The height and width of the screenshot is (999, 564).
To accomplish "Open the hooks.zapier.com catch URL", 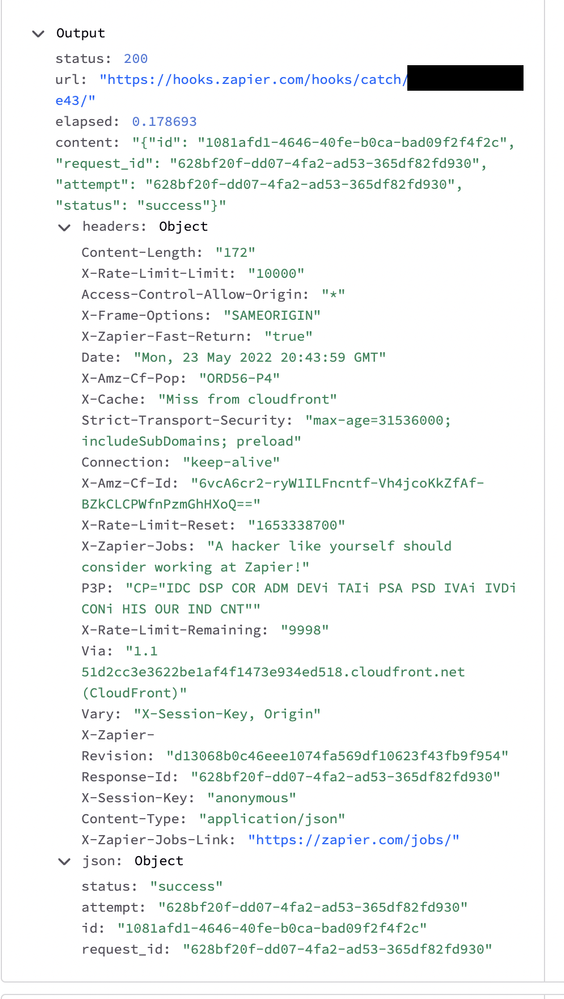I will (254, 80).
